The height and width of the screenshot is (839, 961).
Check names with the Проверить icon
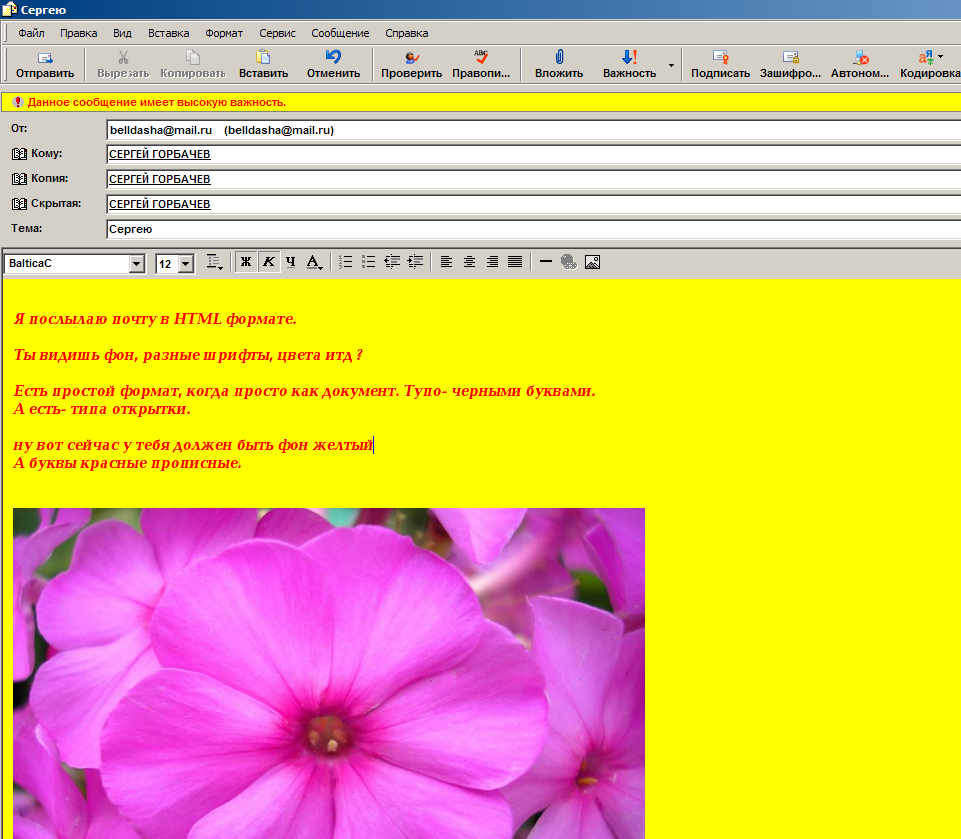411,58
